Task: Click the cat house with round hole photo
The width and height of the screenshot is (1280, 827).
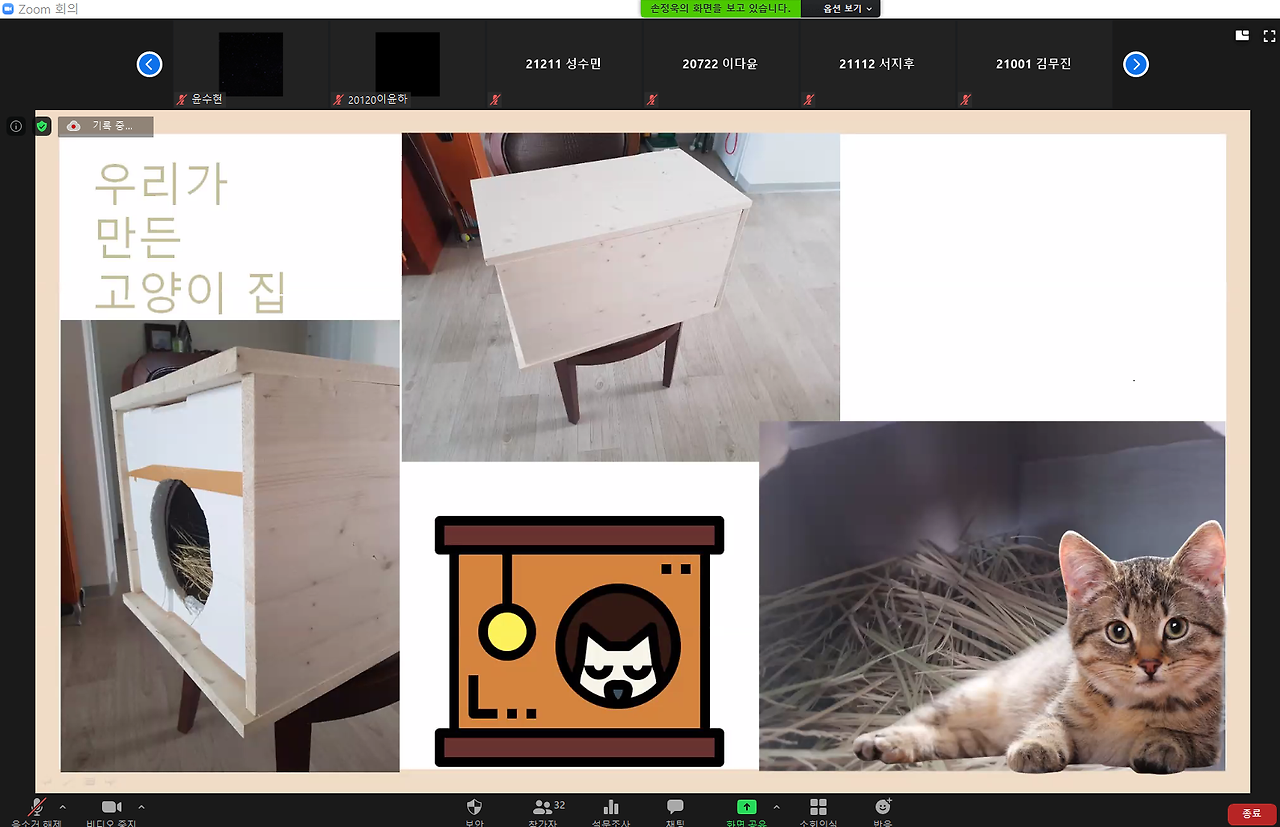Action: click(230, 546)
